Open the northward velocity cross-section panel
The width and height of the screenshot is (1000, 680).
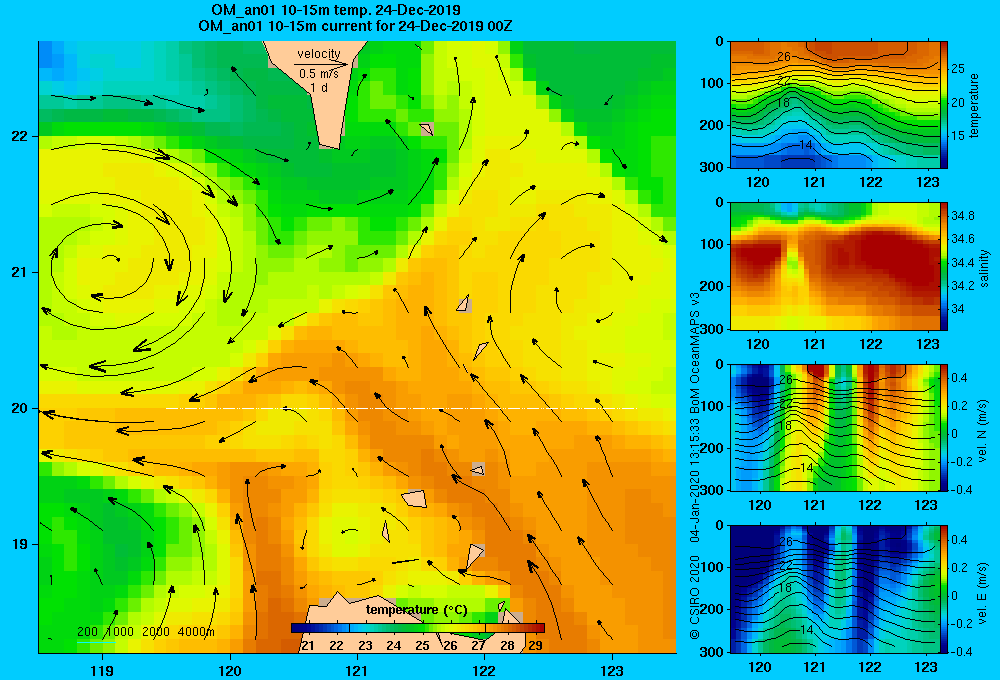coord(834,427)
